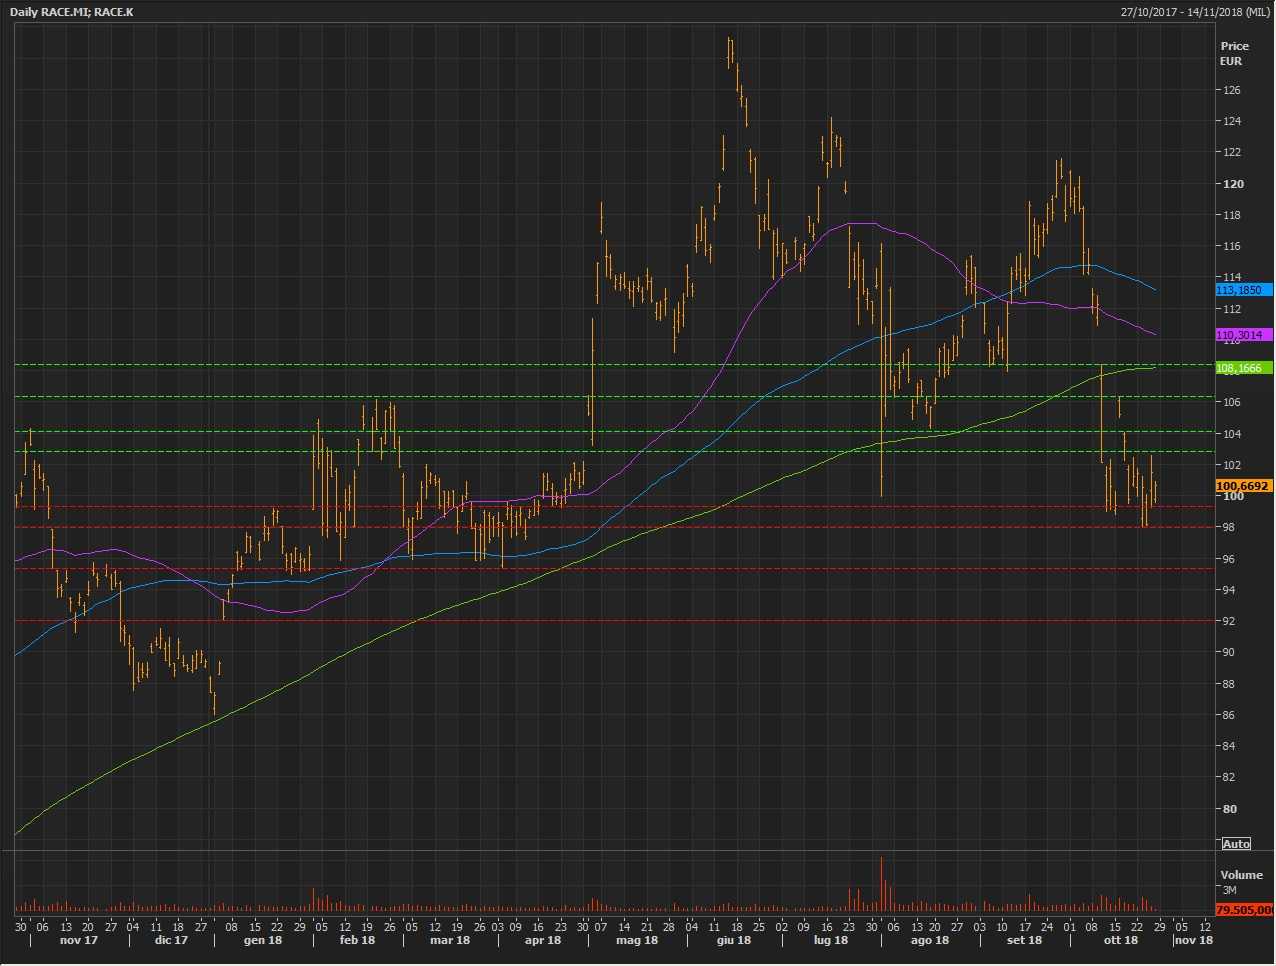Click the Daily RACE.MI; RACE.K chart title
This screenshot has width=1276, height=966.
pyautogui.click(x=72, y=12)
